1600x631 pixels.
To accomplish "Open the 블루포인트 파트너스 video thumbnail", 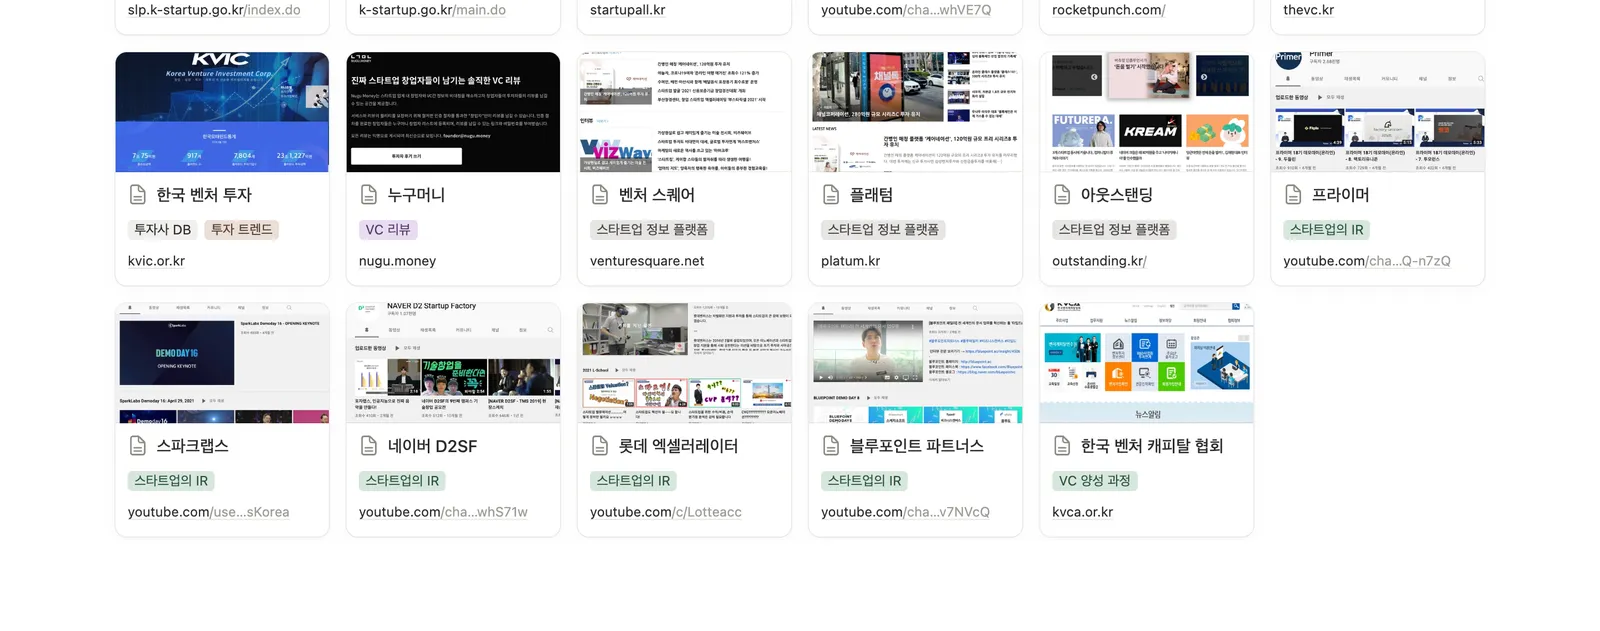I will coord(915,363).
